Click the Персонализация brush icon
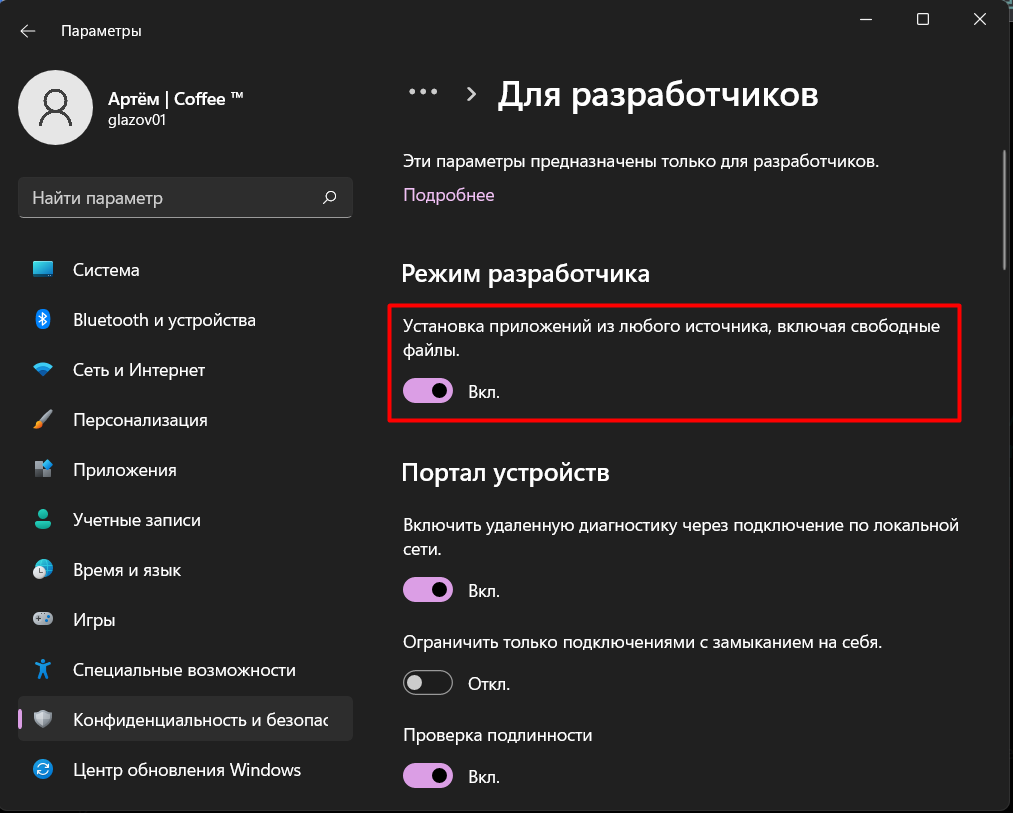This screenshot has height=813, width=1013. [x=42, y=419]
